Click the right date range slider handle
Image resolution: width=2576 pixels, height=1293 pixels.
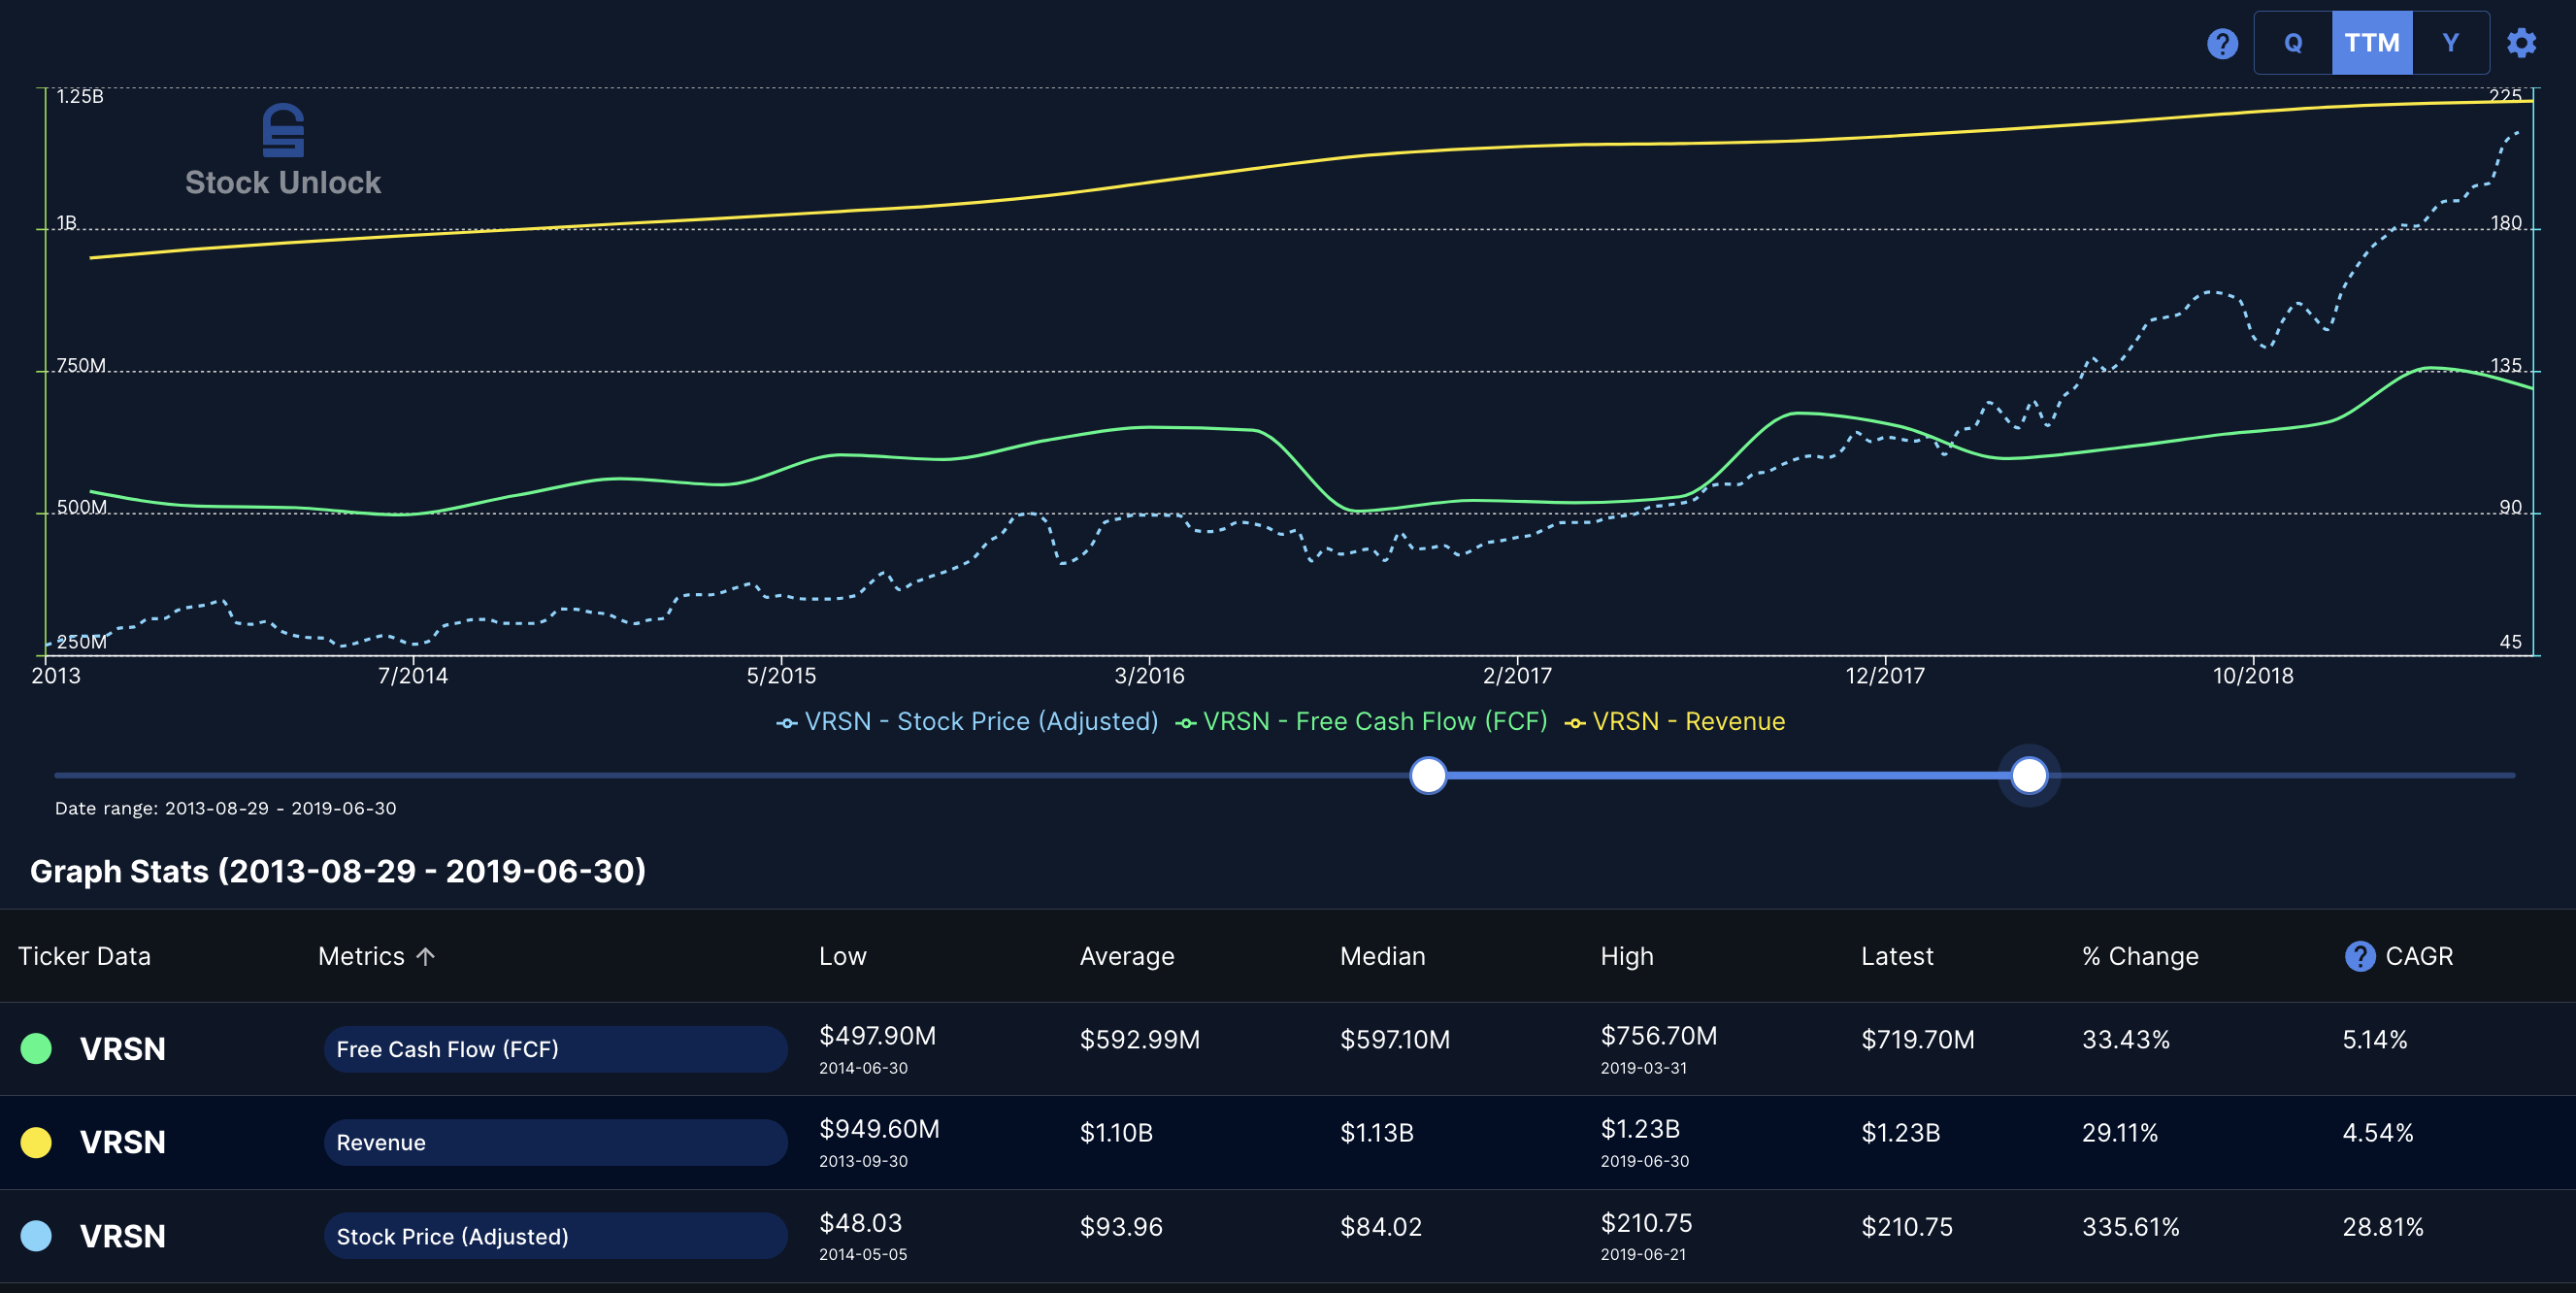2029,775
